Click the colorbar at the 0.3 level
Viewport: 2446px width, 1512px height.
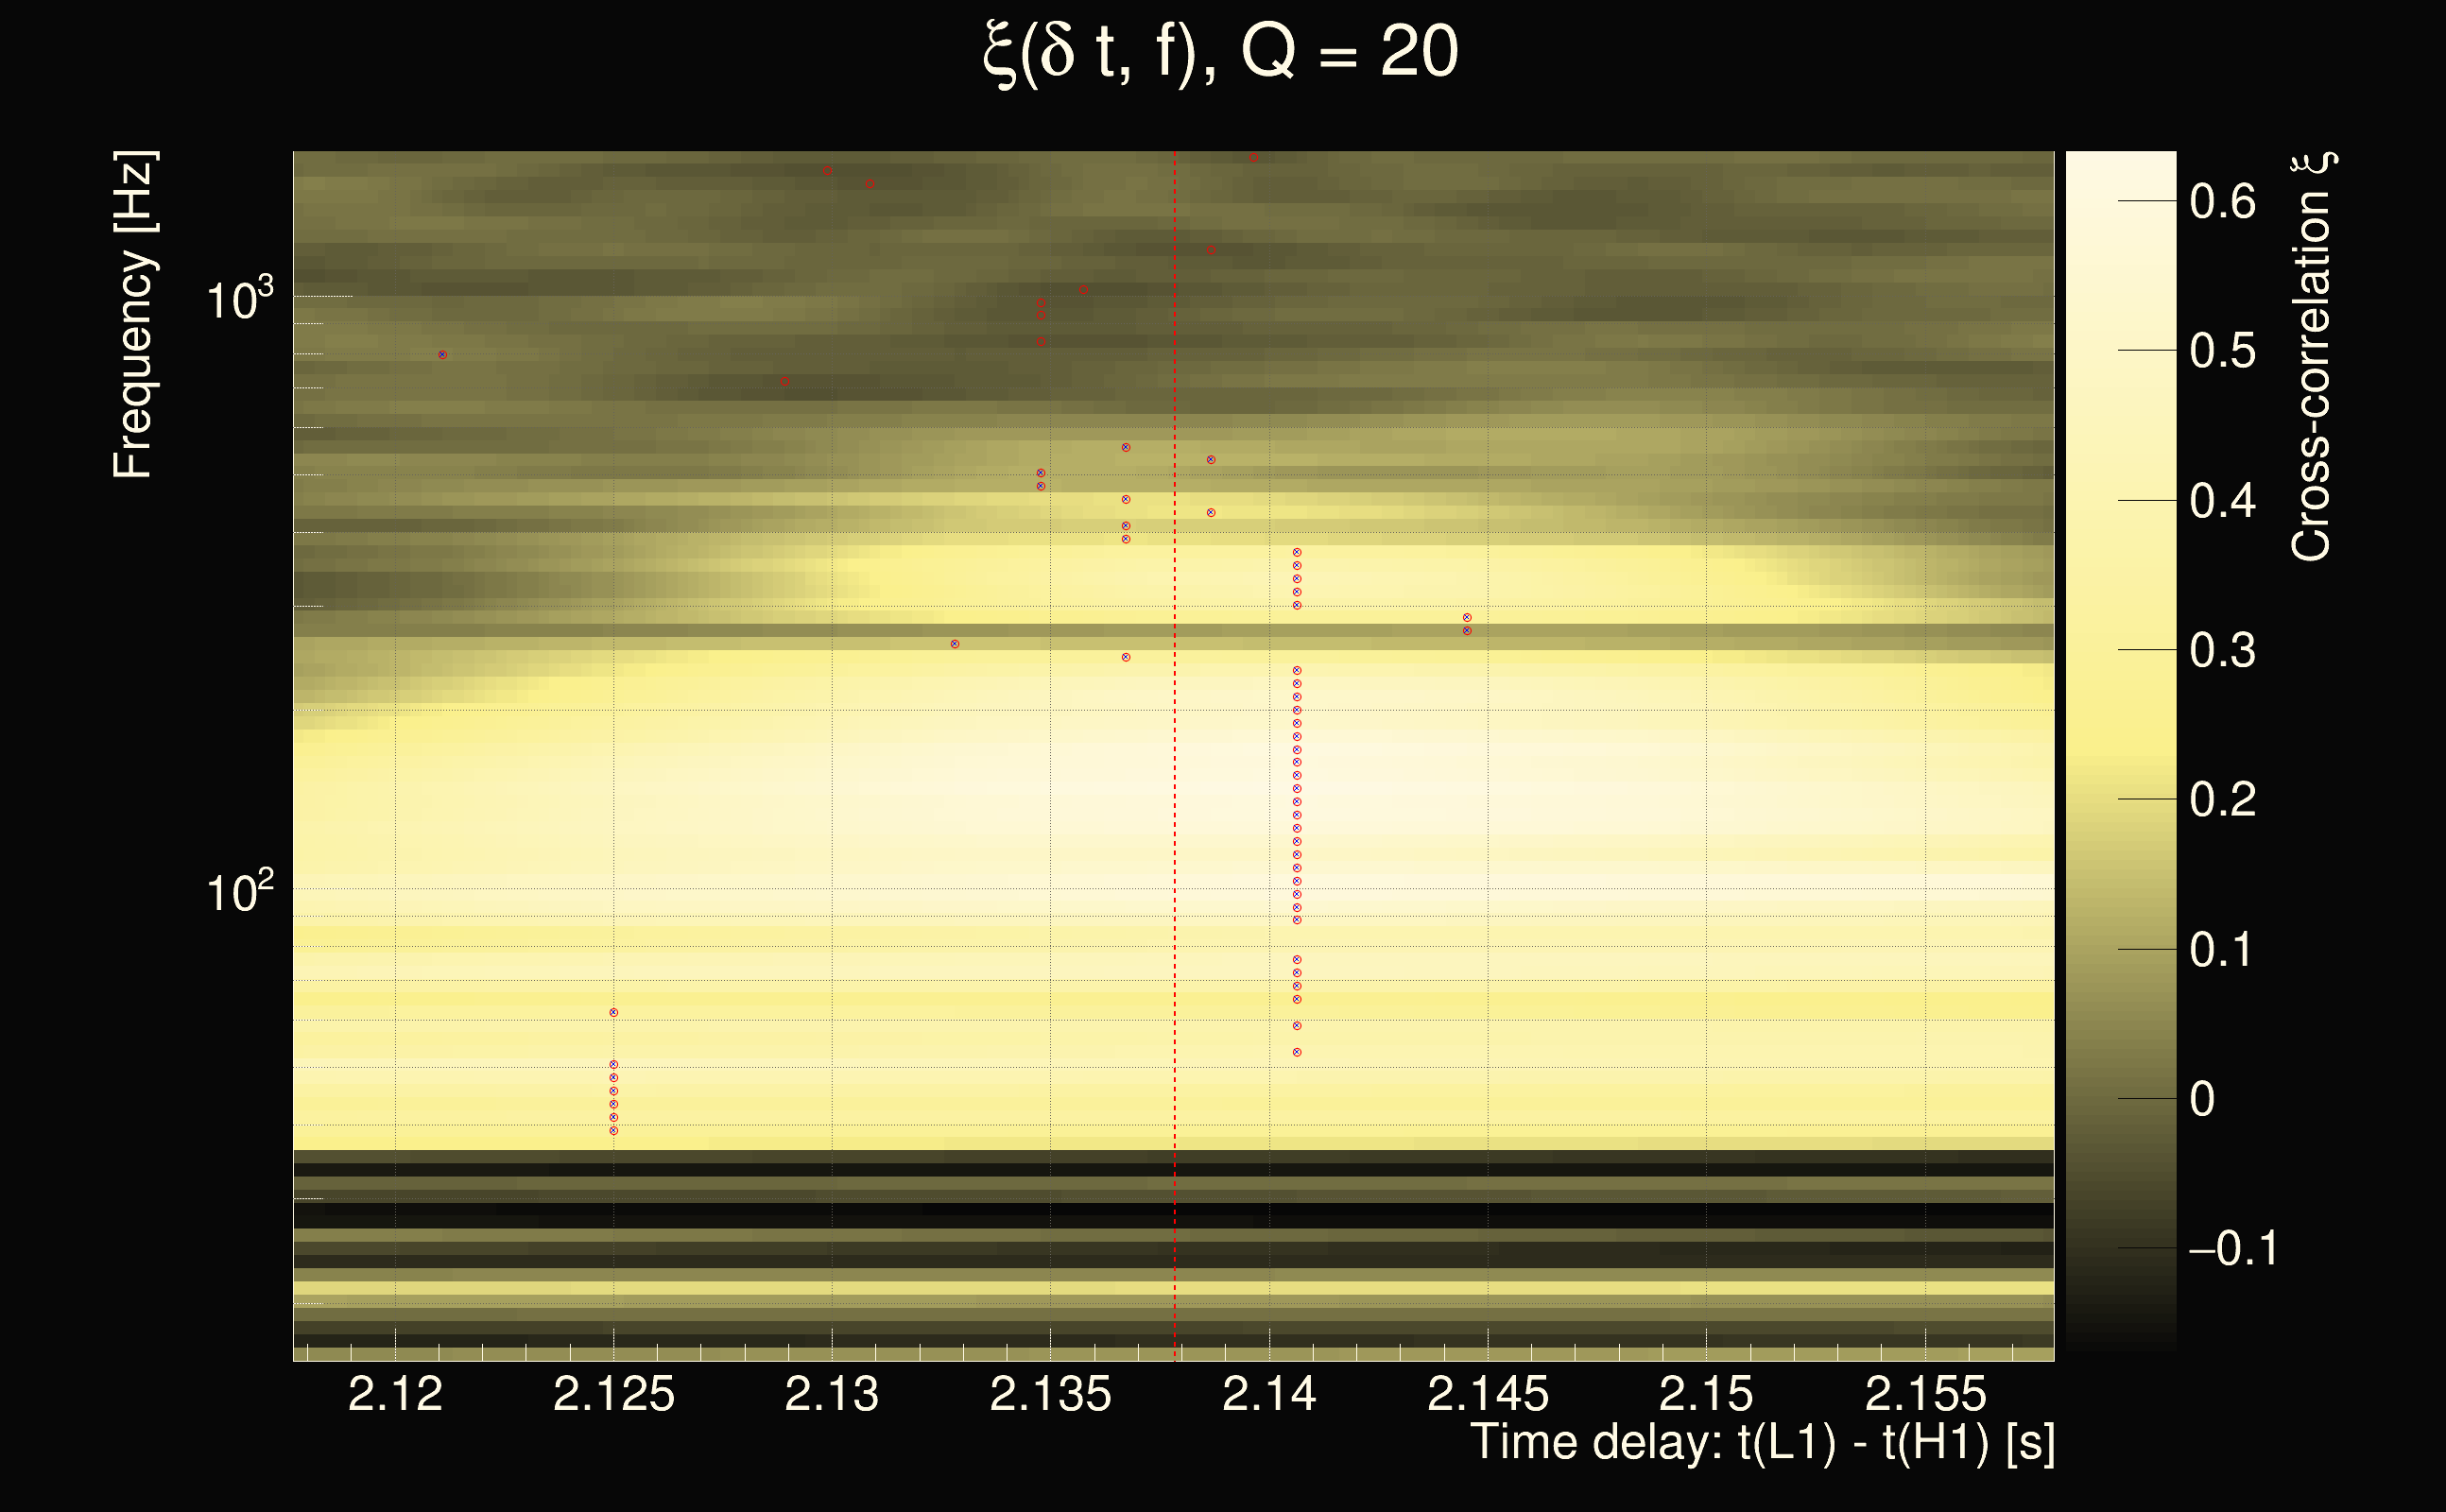point(2120,650)
